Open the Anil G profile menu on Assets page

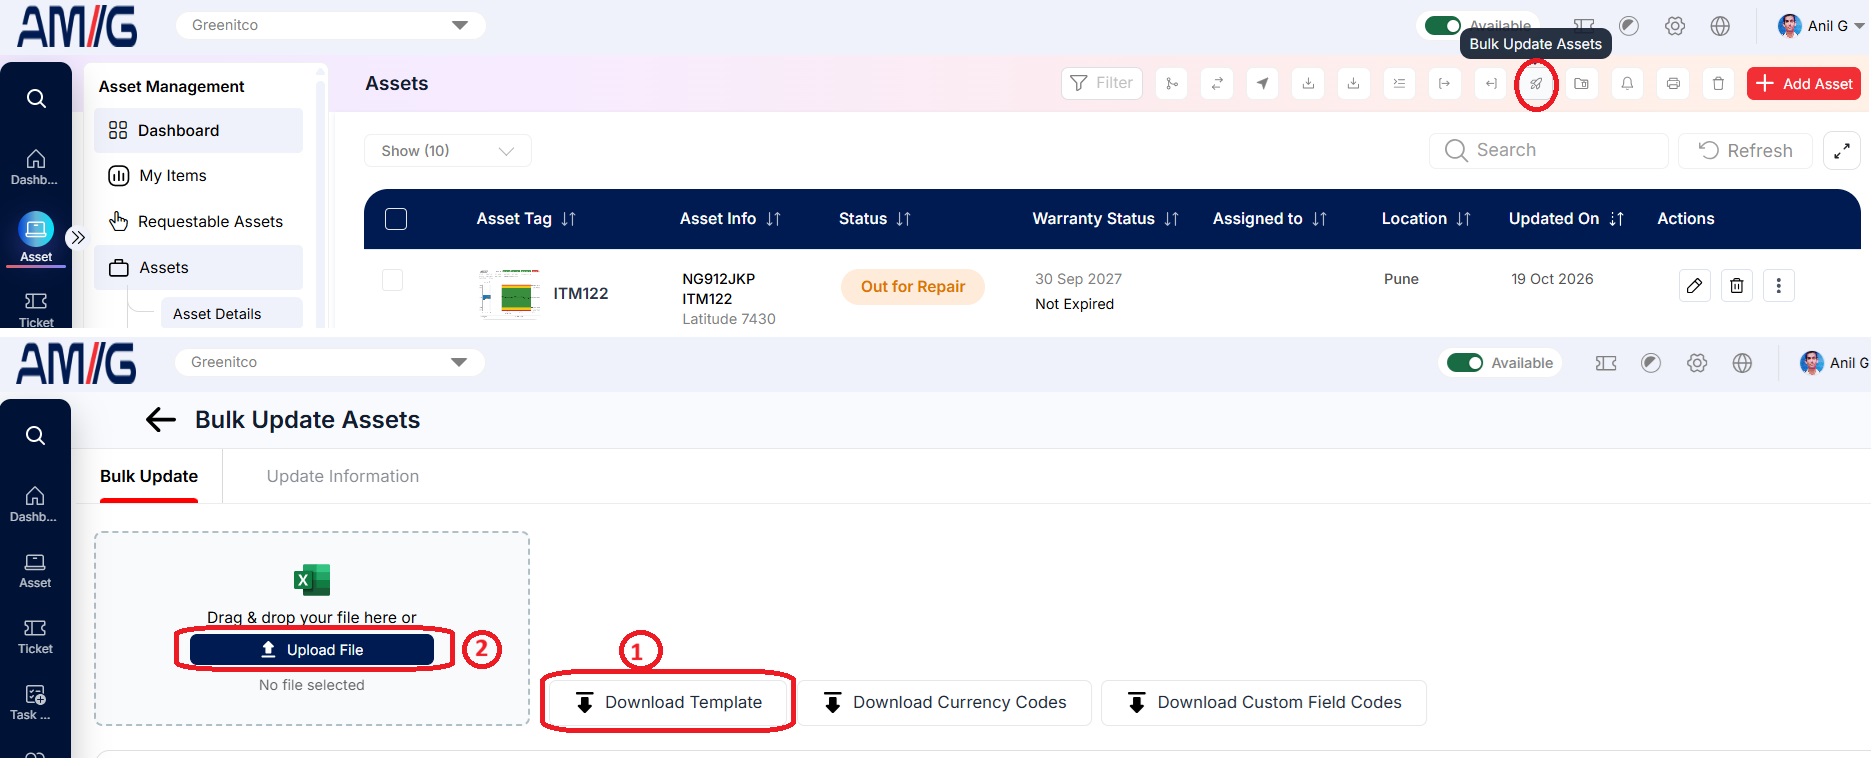[x=1821, y=26]
